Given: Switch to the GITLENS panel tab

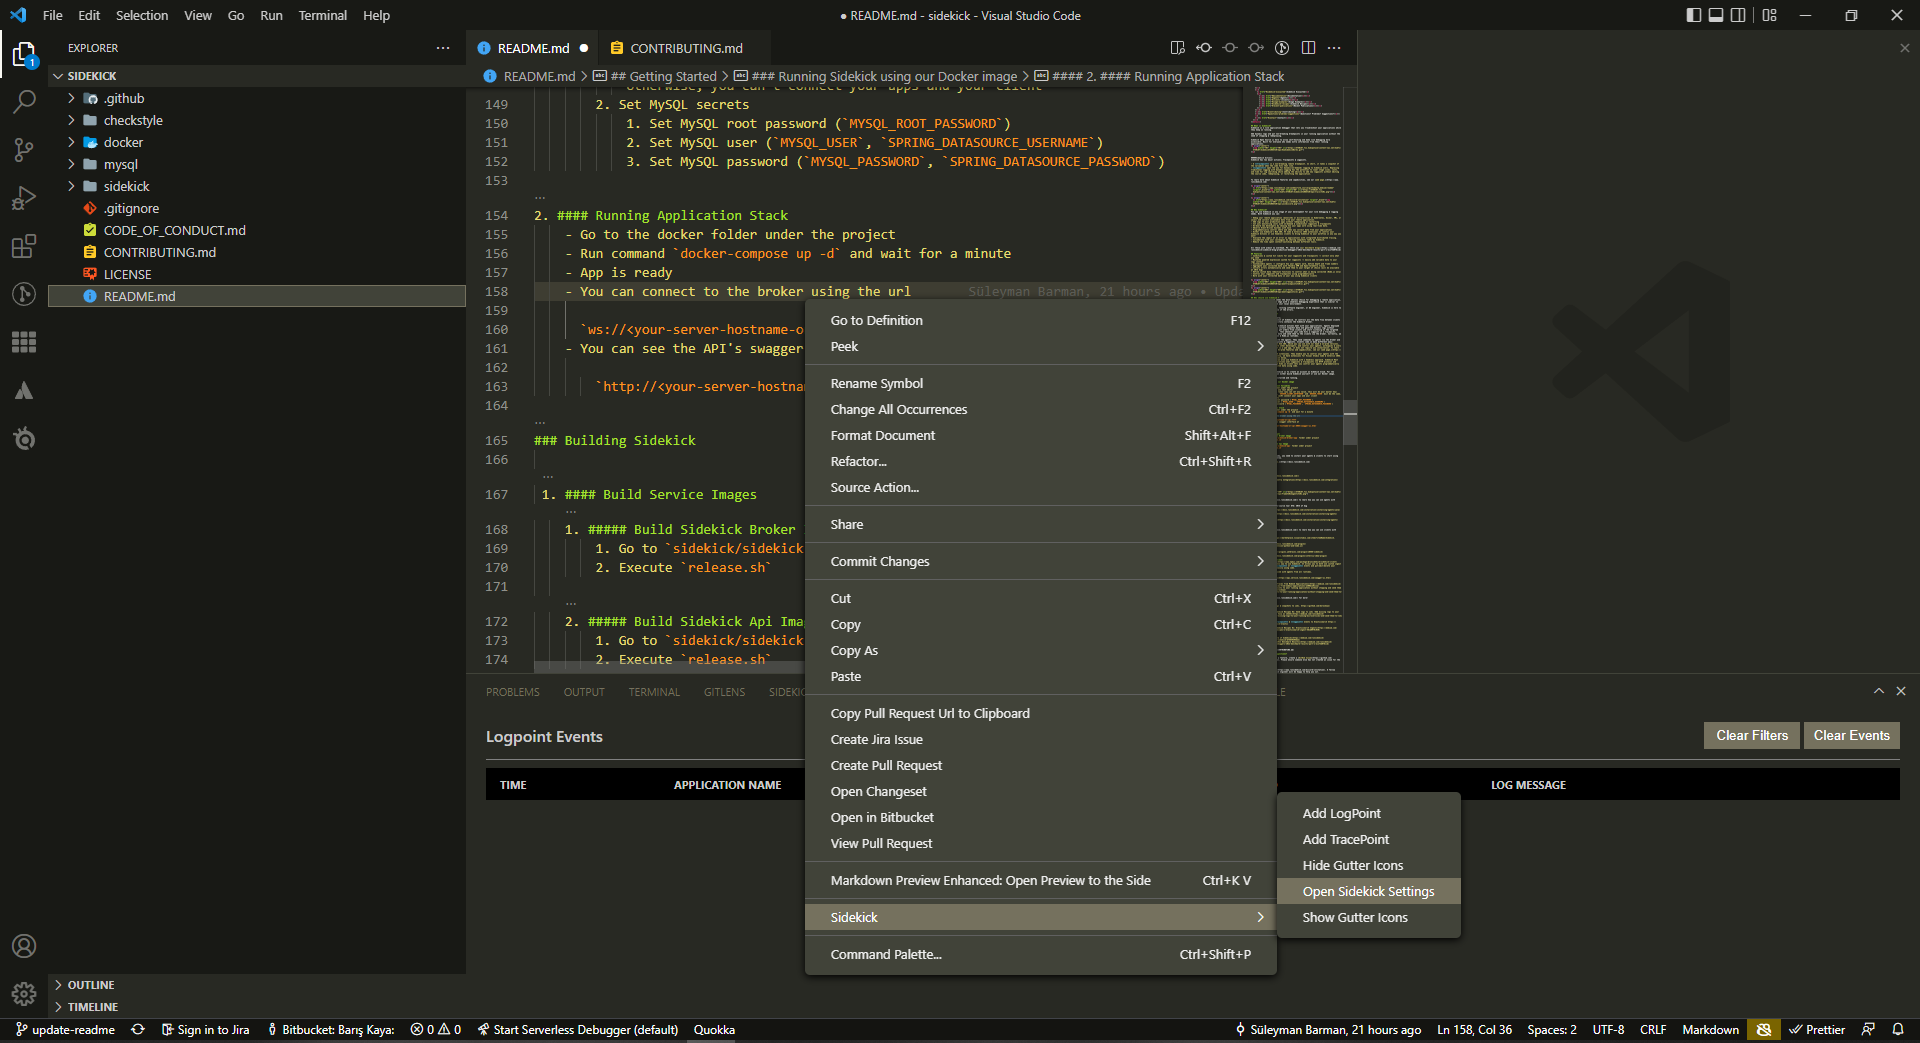Looking at the screenshot, I should (724, 692).
